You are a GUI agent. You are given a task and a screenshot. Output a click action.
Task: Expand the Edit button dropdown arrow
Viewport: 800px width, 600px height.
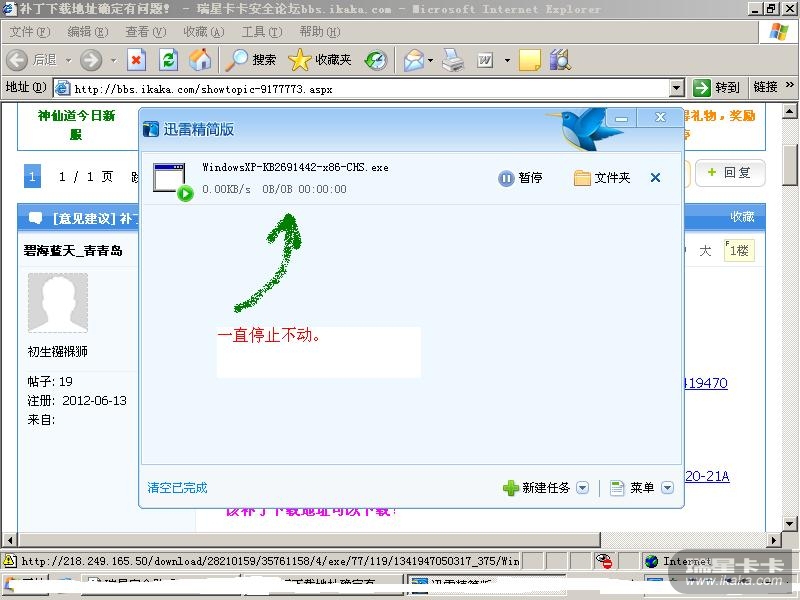pyautogui.click(x=507, y=61)
